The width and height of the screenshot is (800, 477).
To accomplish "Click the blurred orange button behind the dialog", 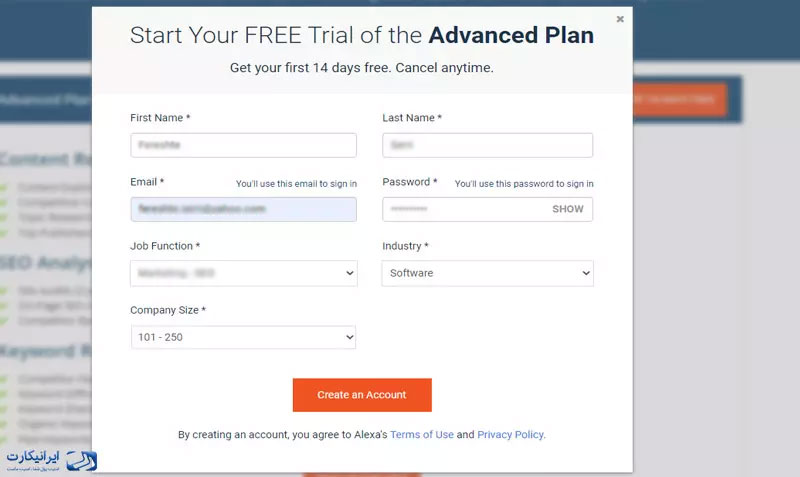I will tap(680, 99).
